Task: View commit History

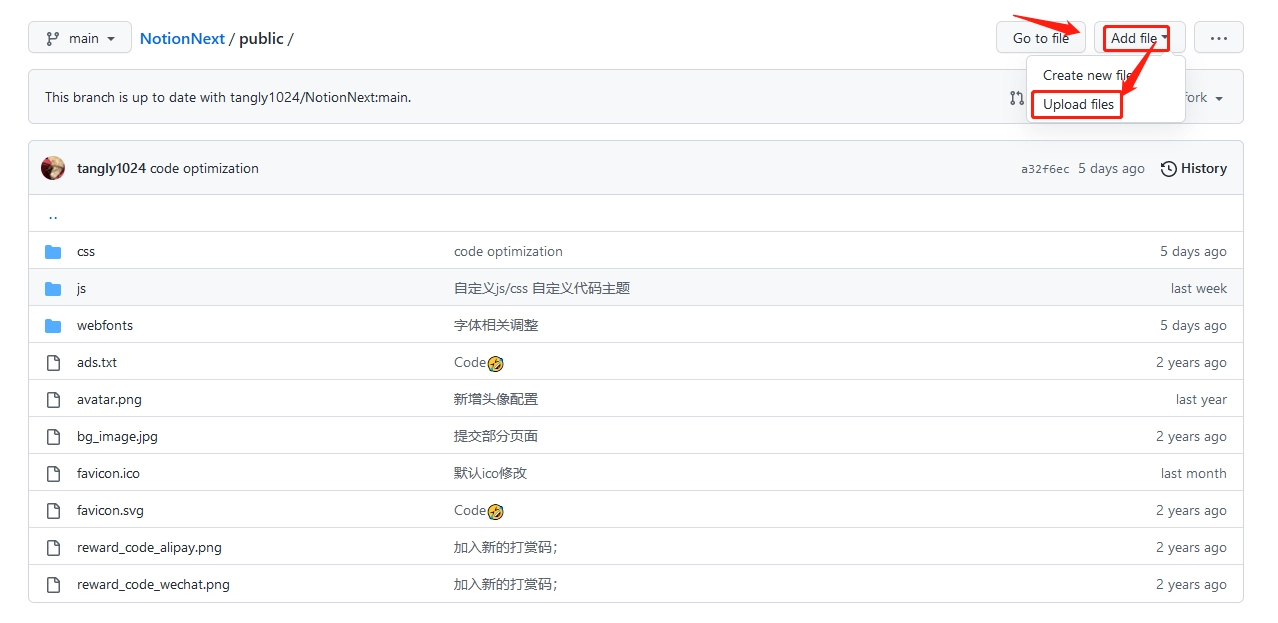Action: coord(1194,168)
